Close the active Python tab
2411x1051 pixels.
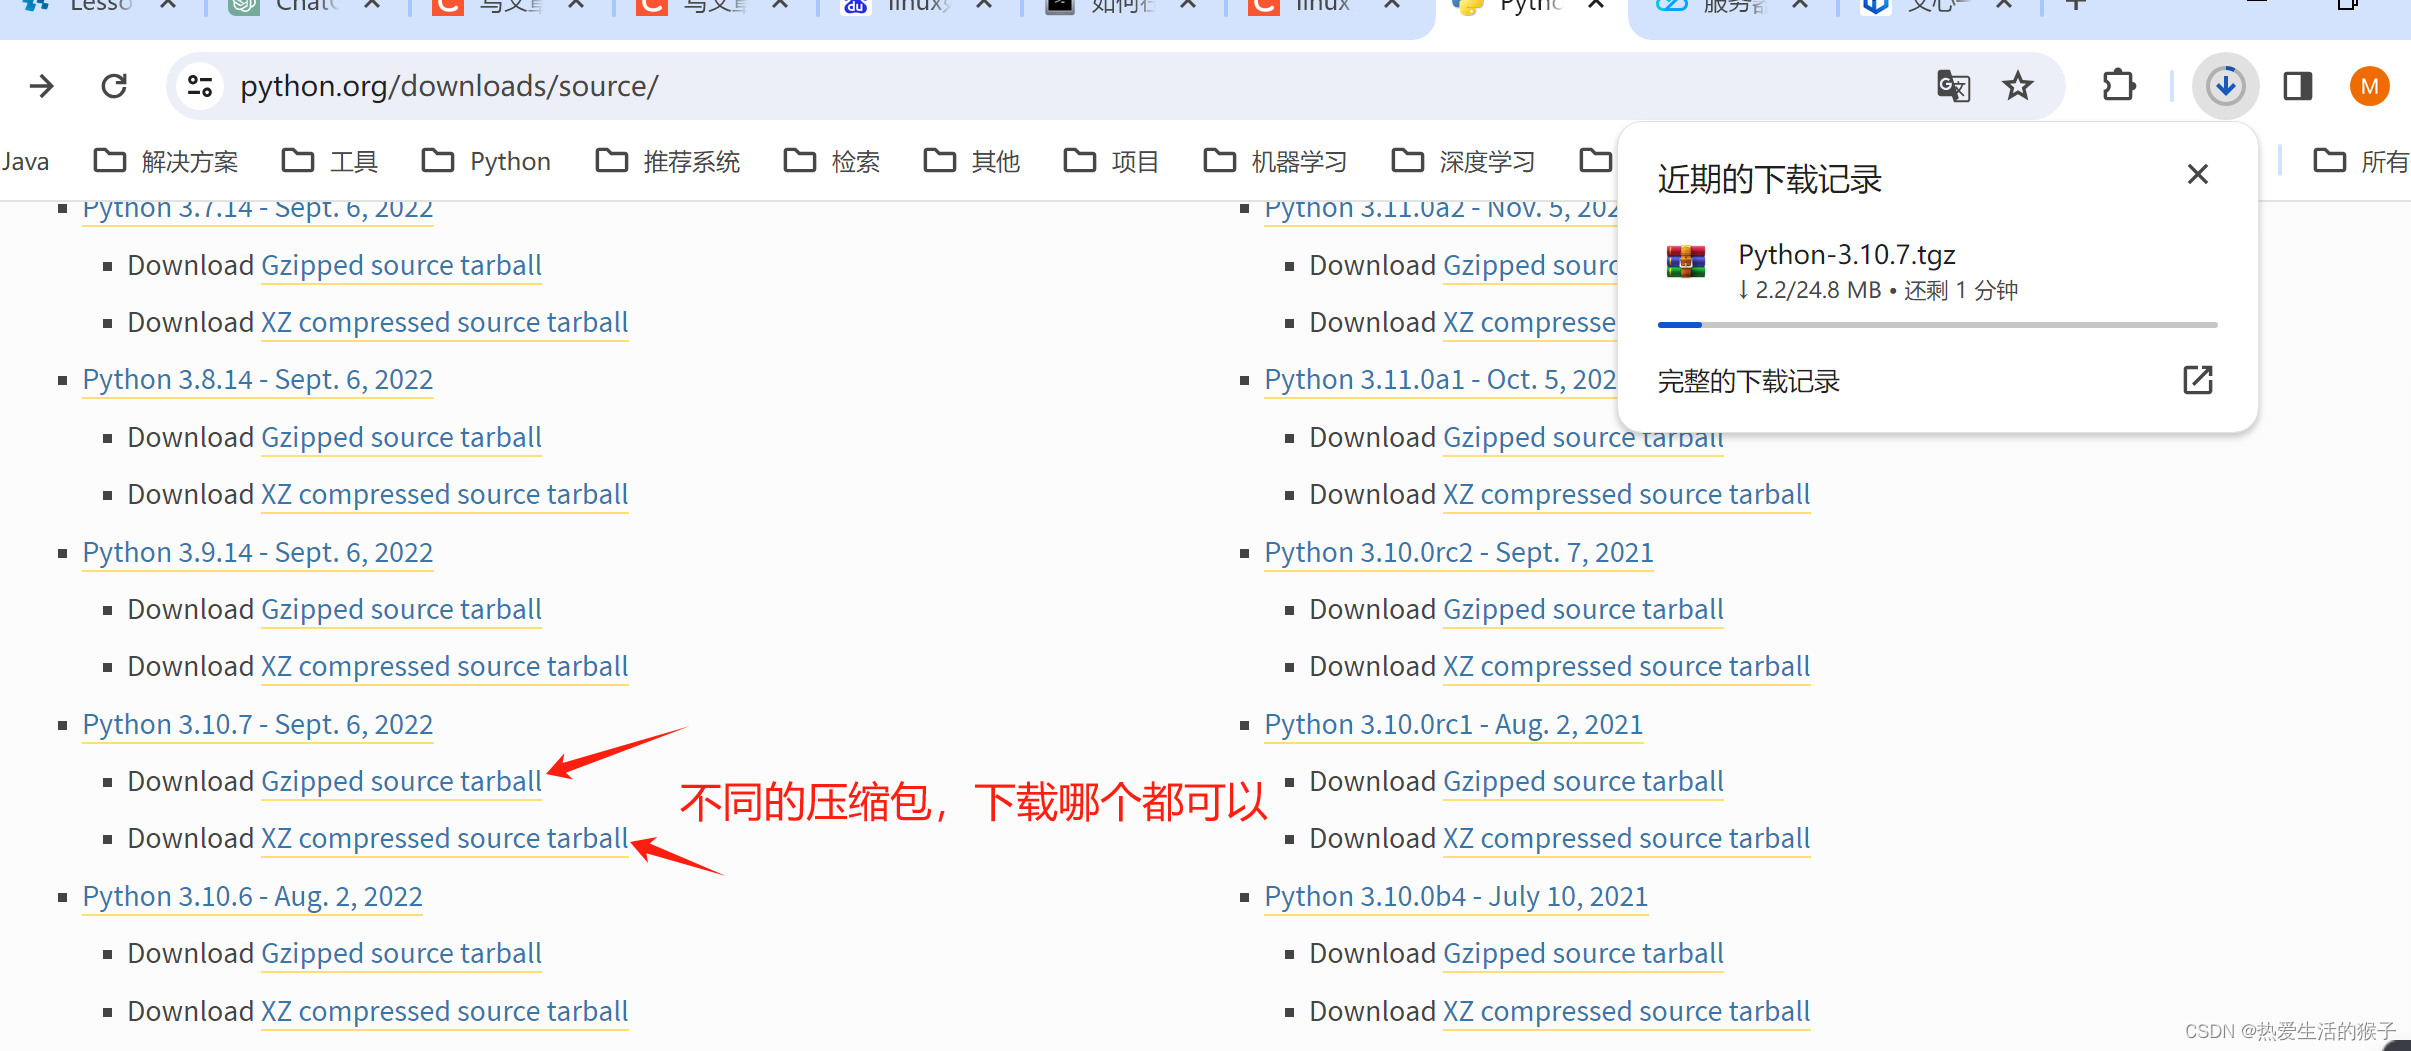click(x=1597, y=5)
